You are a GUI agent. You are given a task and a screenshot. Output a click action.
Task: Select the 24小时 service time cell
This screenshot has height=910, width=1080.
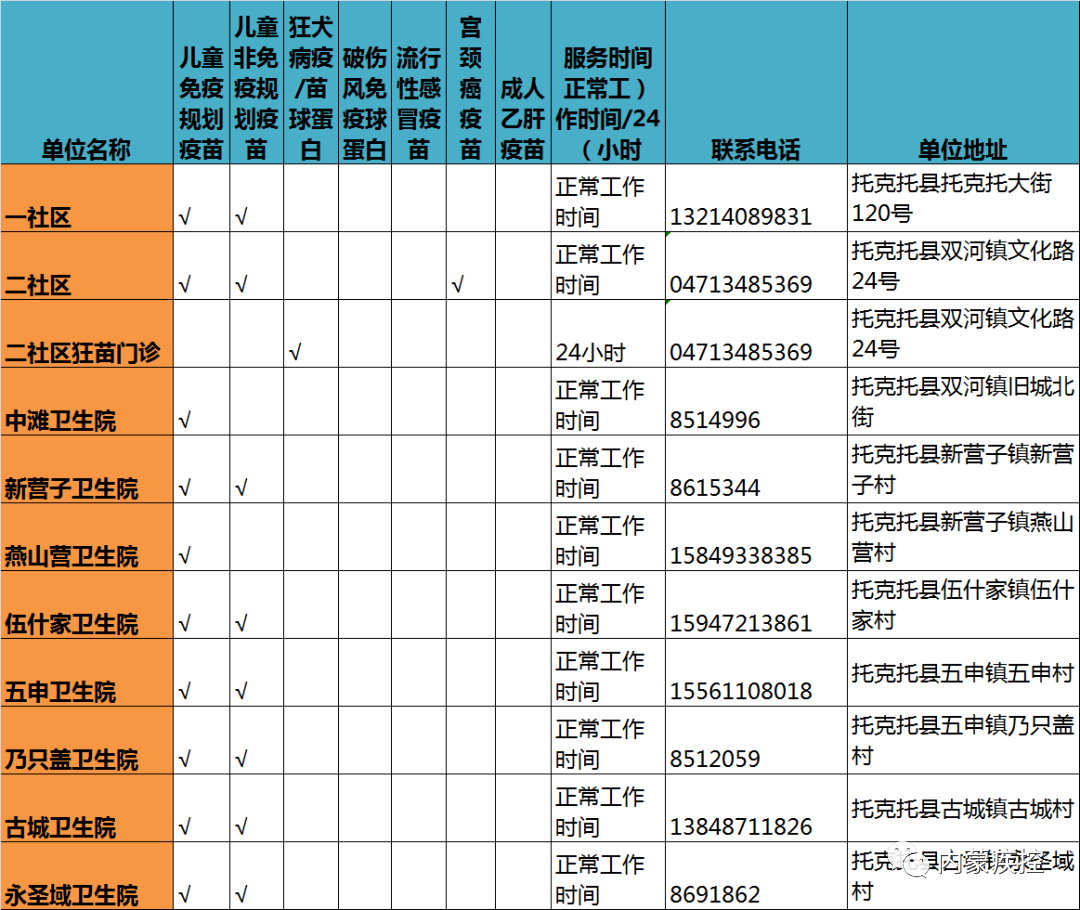pyautogui.click(x=608, y=333)
